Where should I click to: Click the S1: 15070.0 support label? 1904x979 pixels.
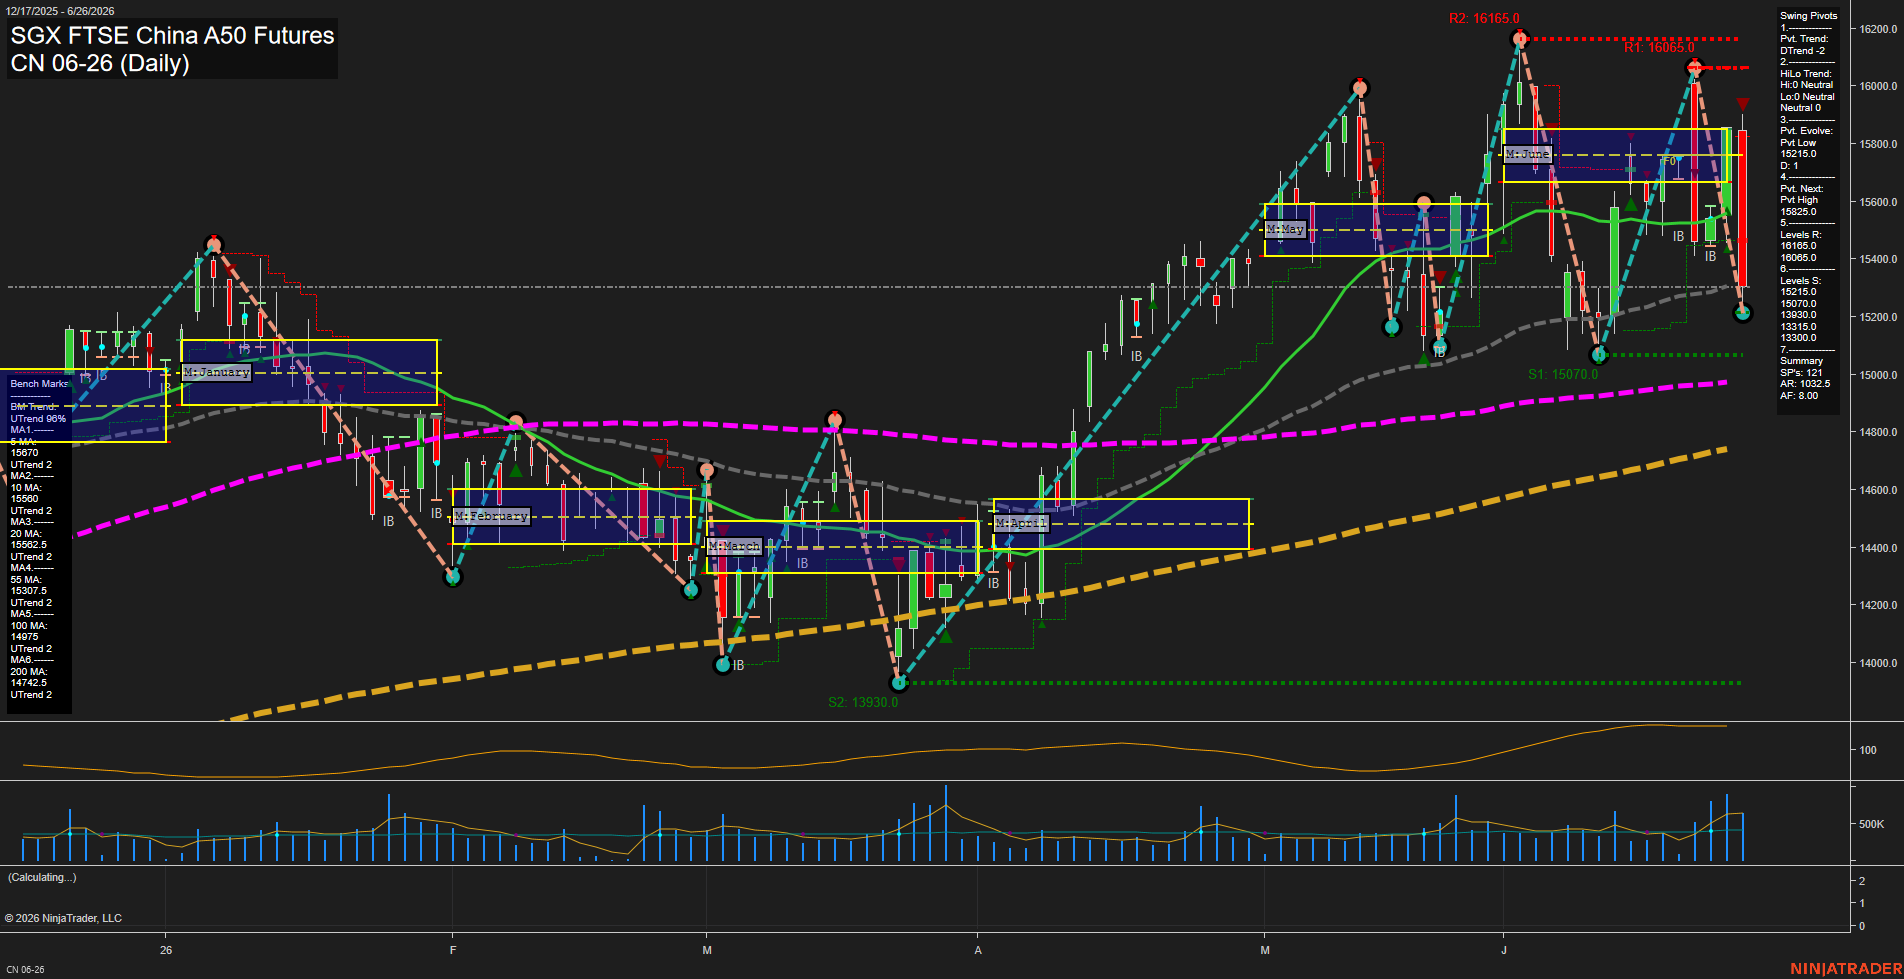click(x=1563, y=374)
